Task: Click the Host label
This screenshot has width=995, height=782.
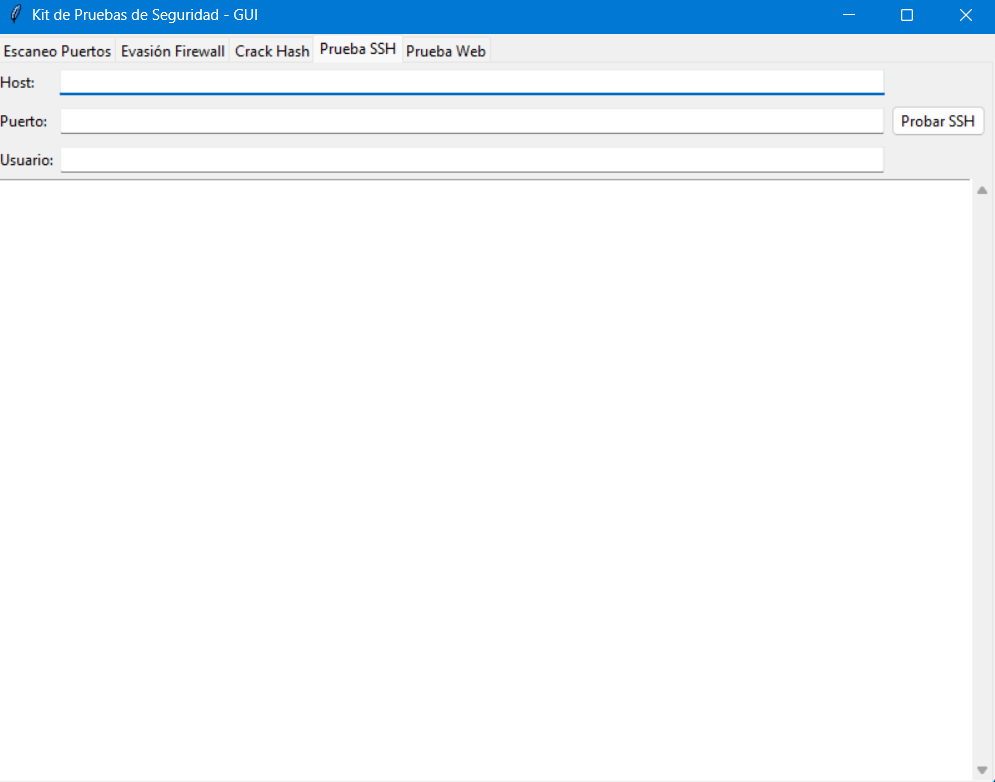Action: (20, 83)
